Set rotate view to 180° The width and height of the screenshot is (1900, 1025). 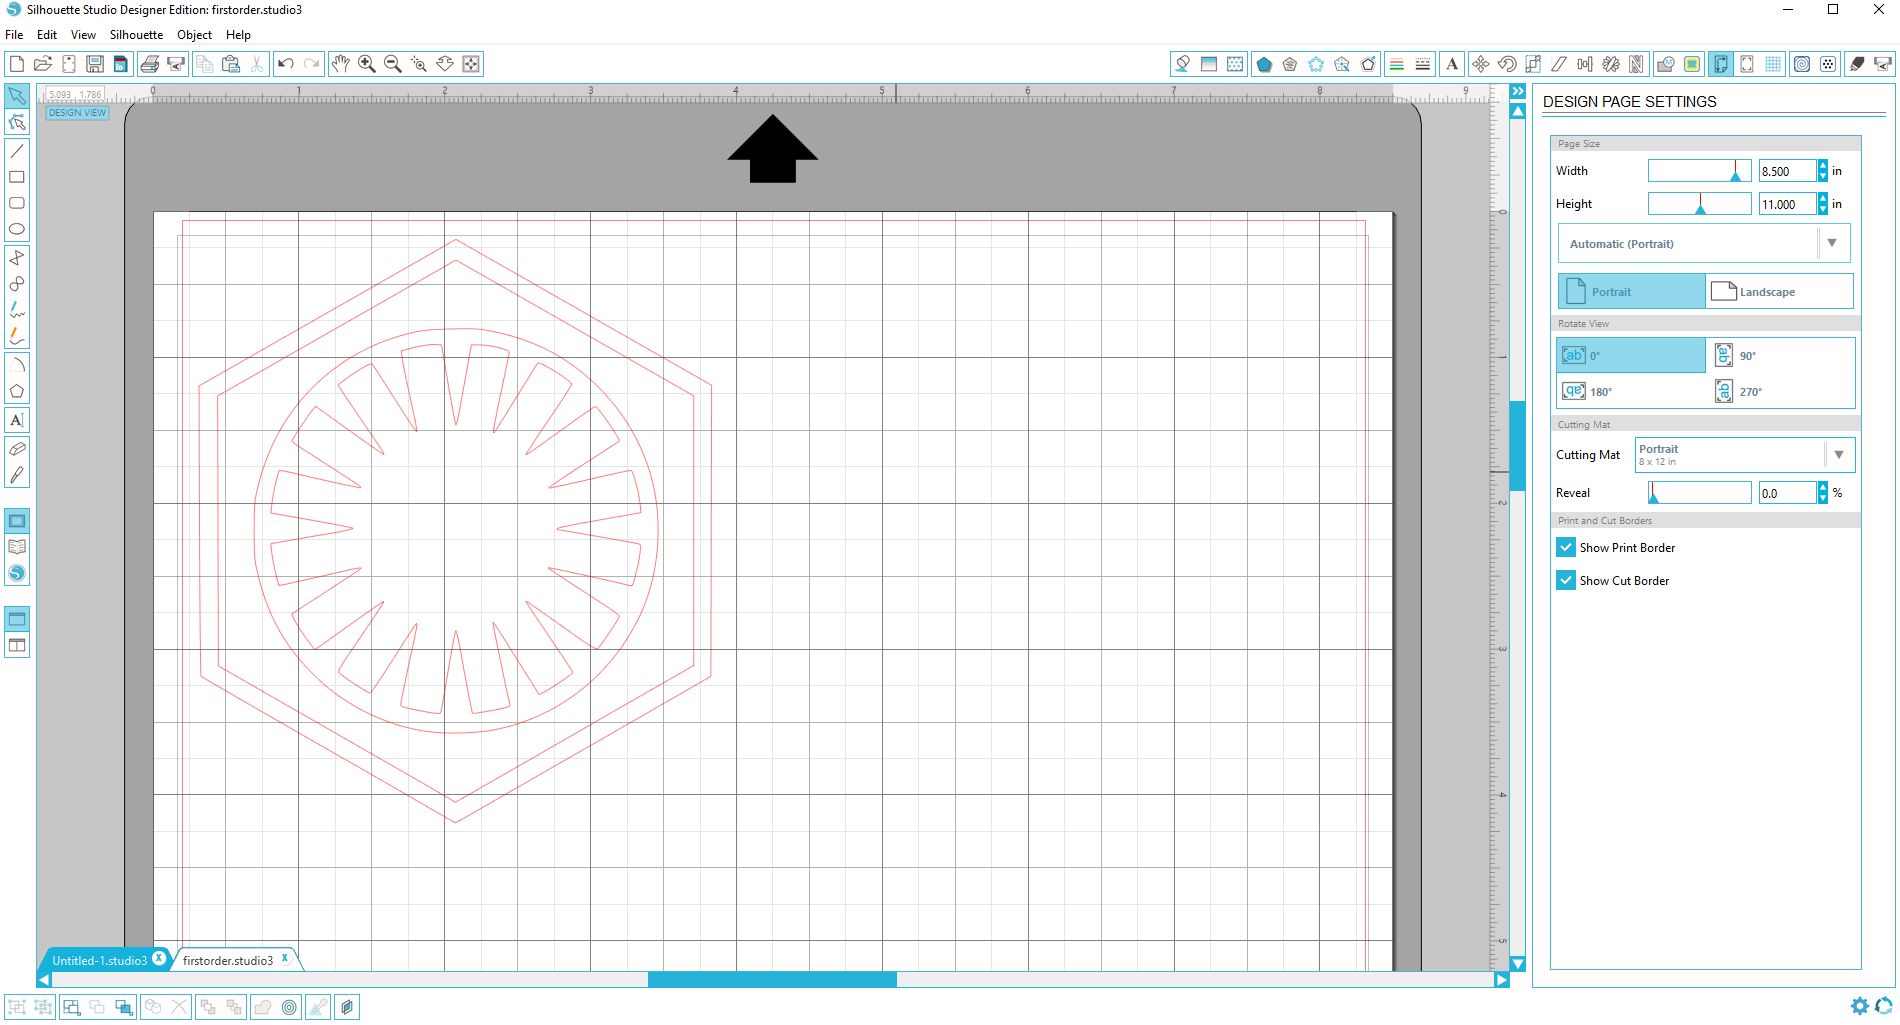point(1632,391)
